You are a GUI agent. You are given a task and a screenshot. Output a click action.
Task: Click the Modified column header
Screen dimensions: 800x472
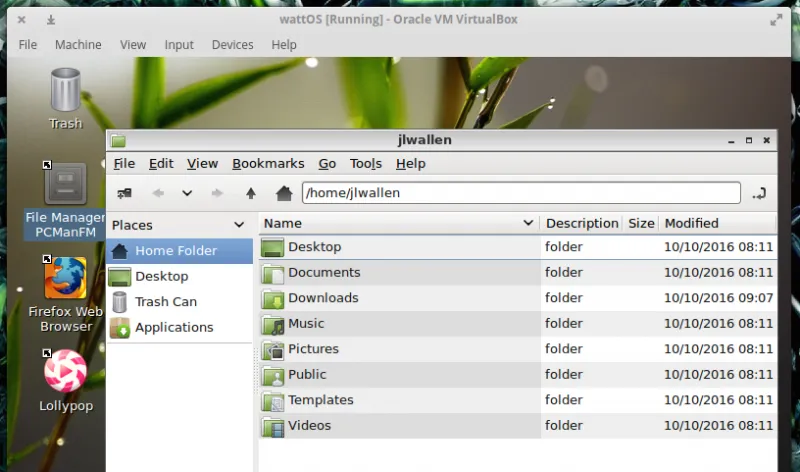coord(692,223)
